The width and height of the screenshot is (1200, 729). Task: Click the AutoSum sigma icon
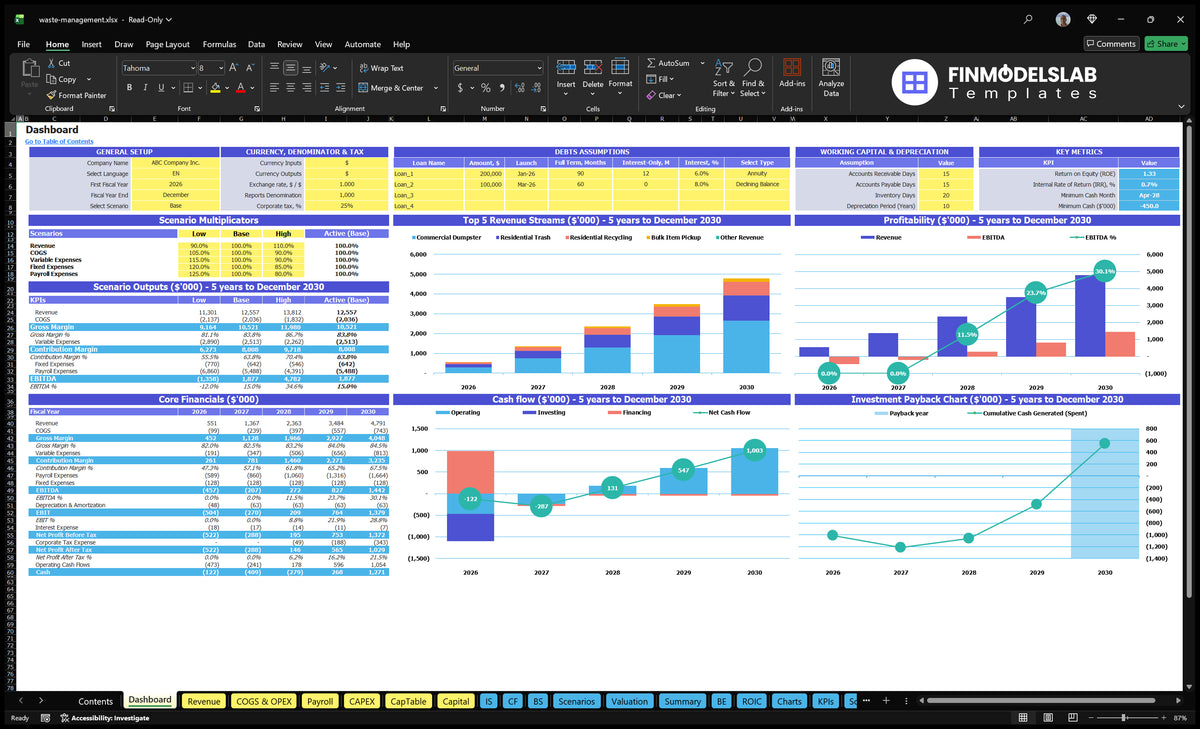coord(651,63)
